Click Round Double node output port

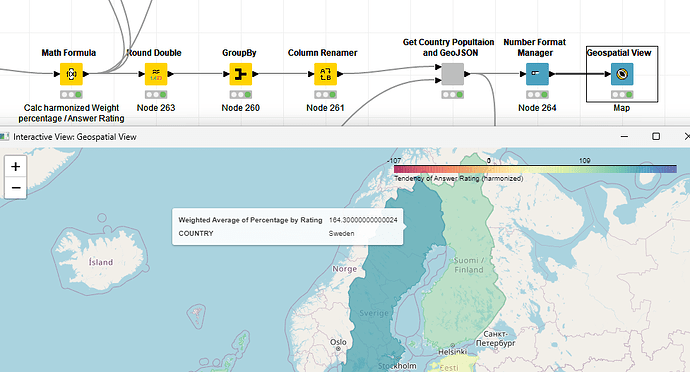coord(170,74)
